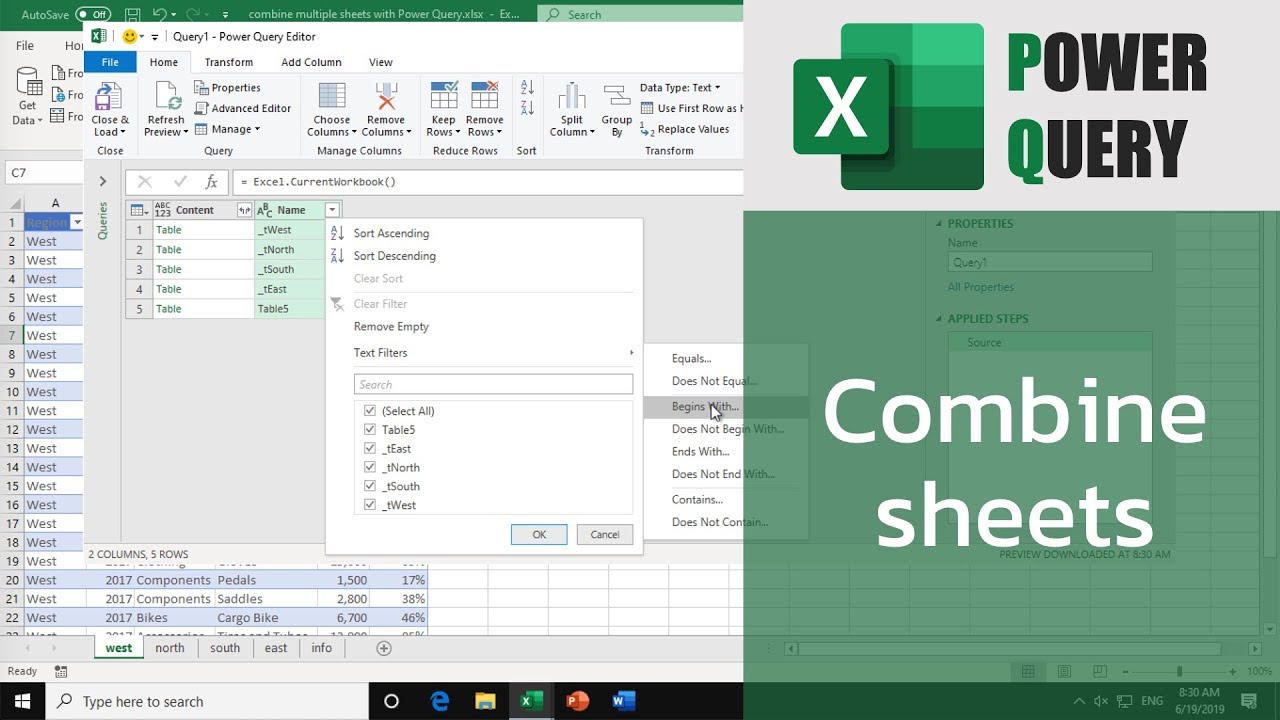The width and height of the screenshot is (1280, 720).
Task: Click the Group By icon
Action: pos(617,96)
